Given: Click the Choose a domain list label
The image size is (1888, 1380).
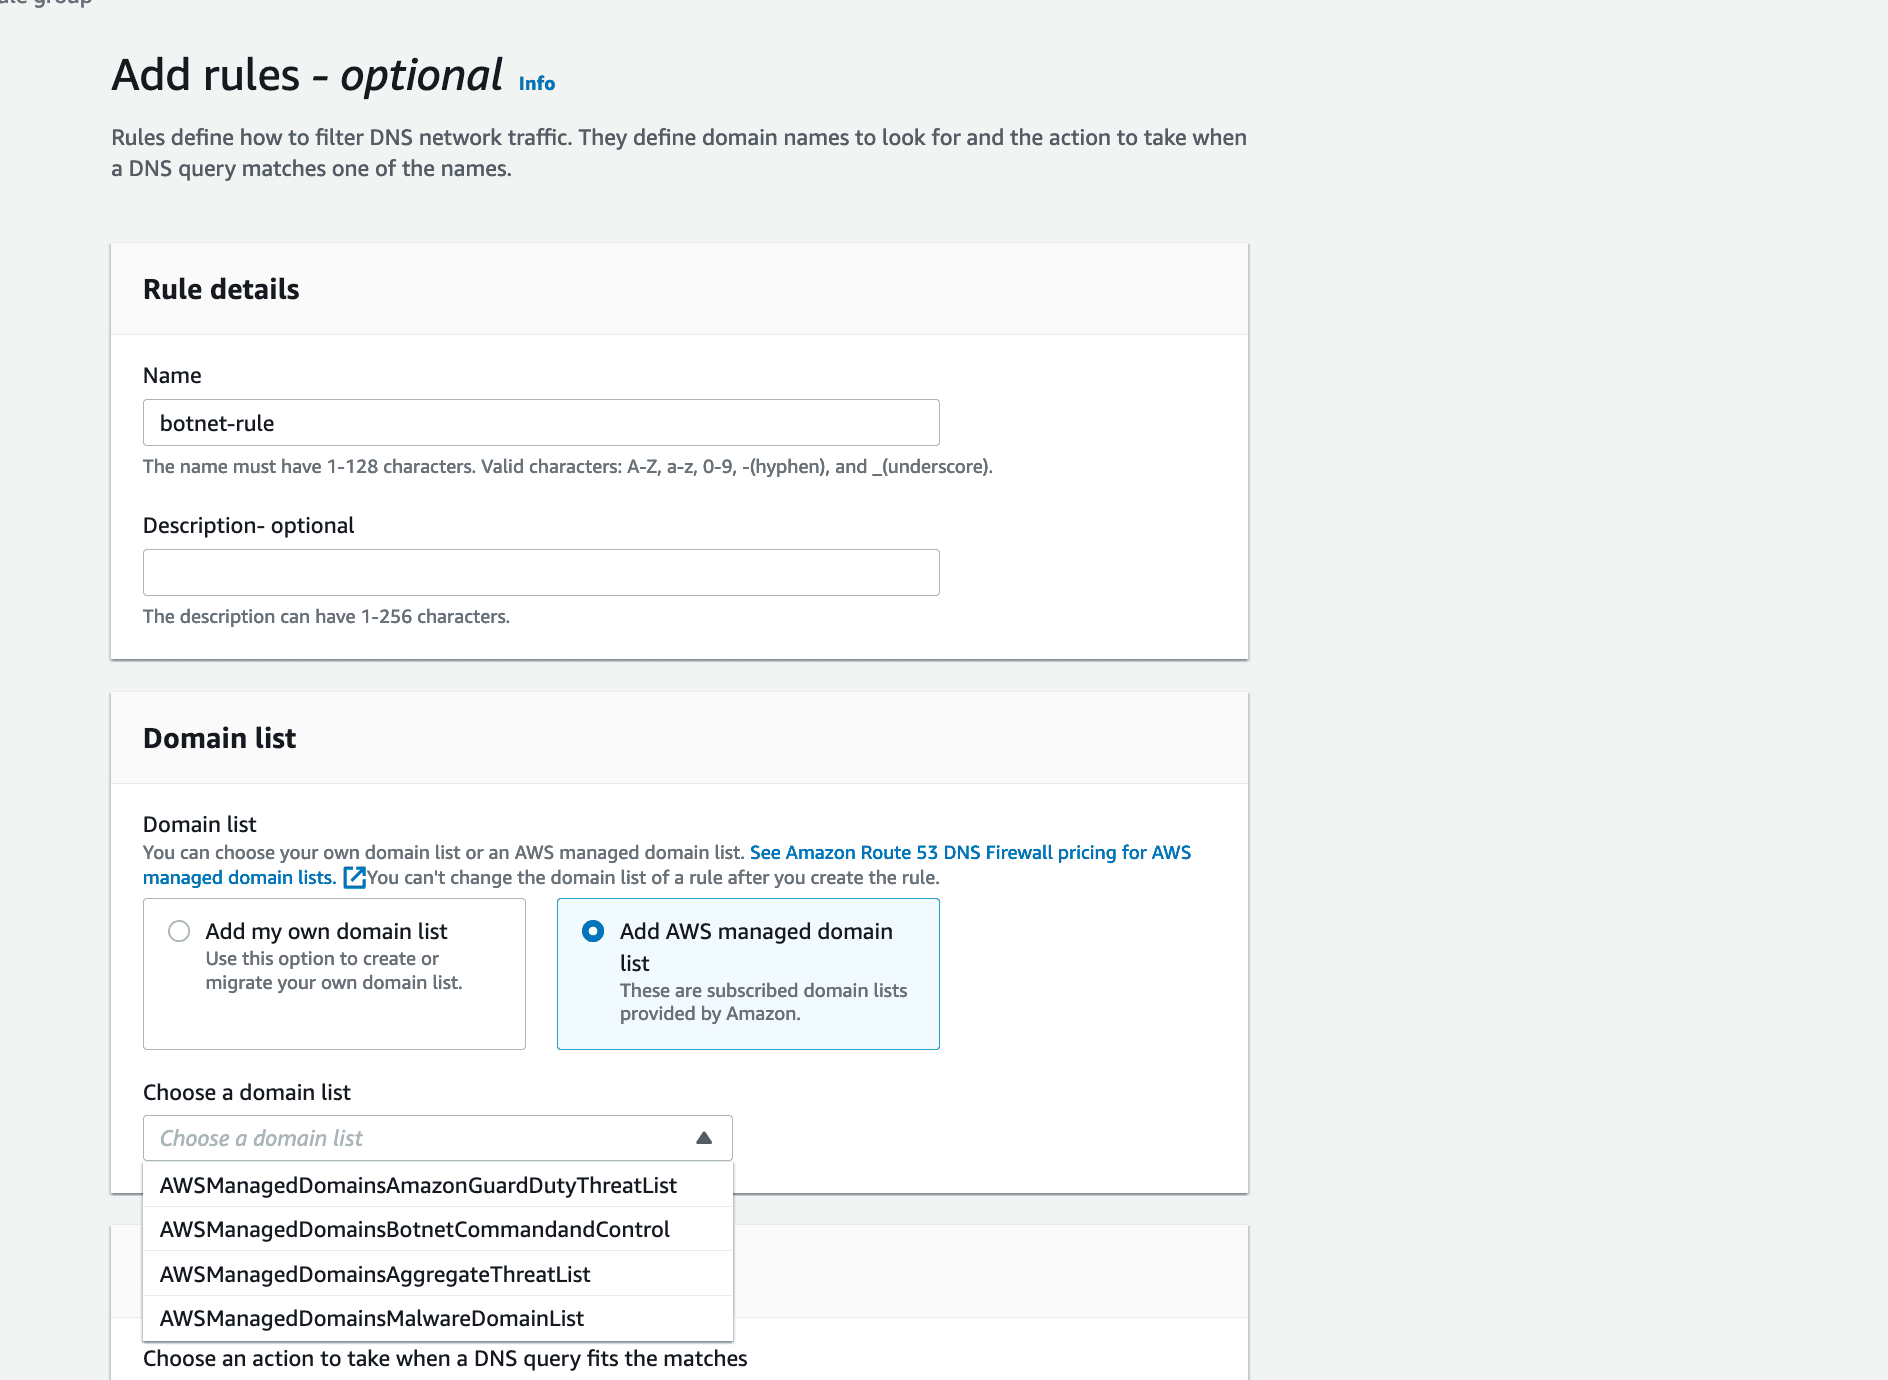Looking at the screenshot, I should point(247,1092).
